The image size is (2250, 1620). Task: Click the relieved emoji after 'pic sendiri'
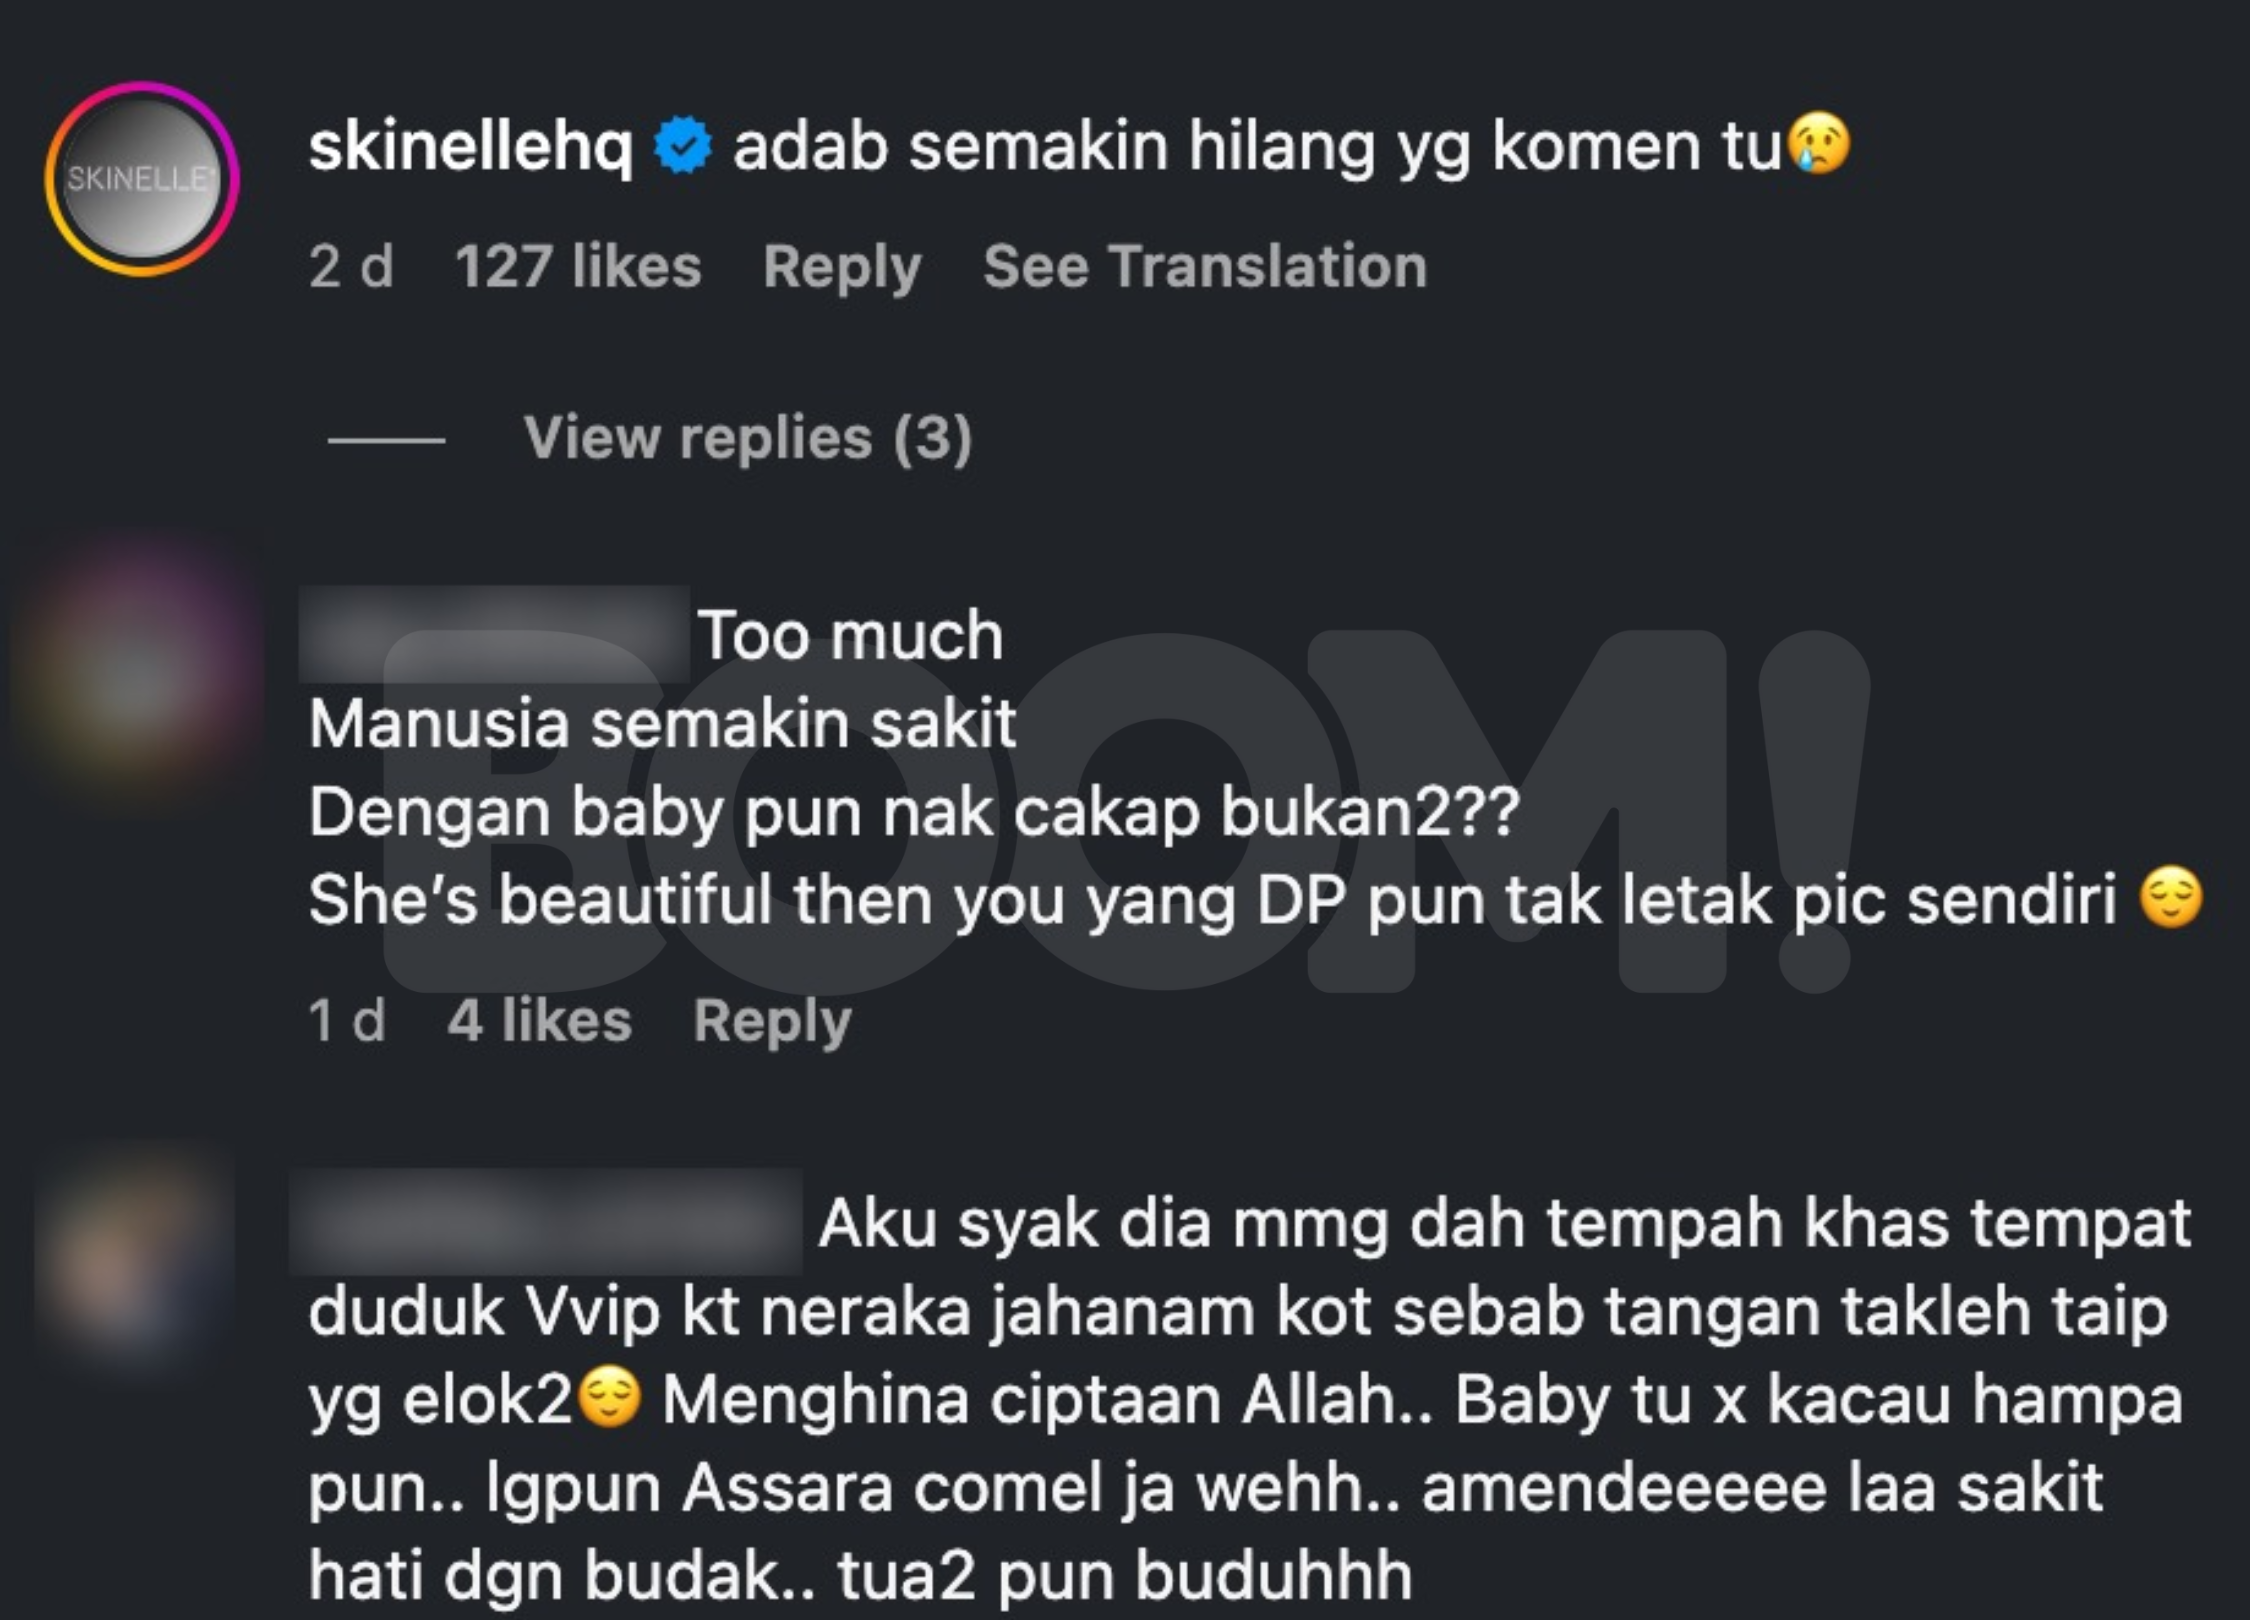coord(2171,898)
